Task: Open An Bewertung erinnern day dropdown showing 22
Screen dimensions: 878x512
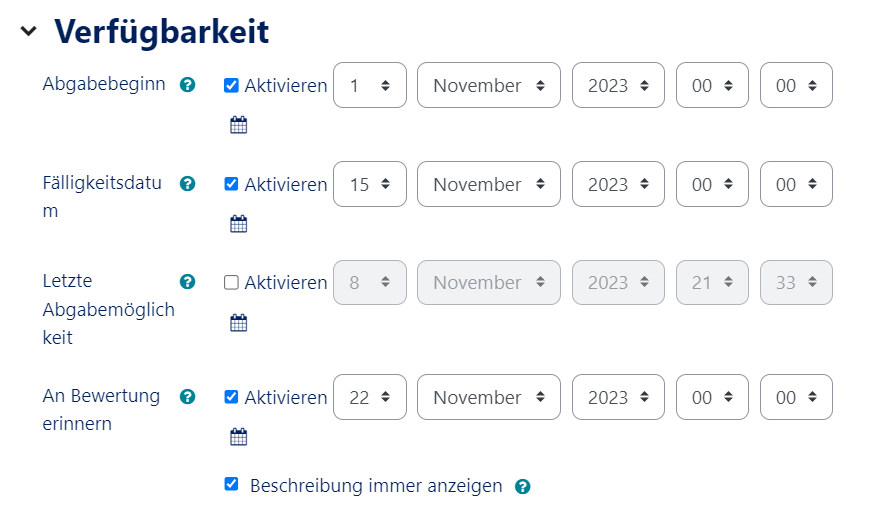Action: pos(369,398)
